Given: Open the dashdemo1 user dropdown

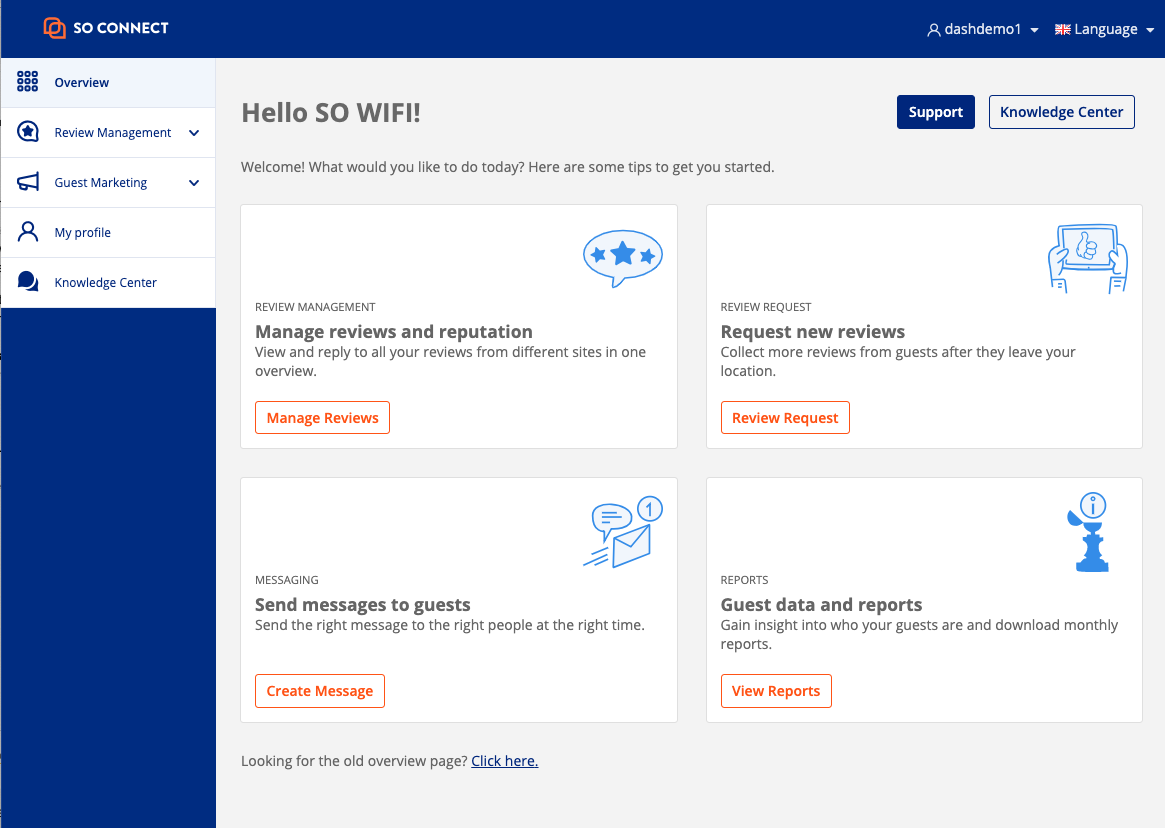Looking at the screenshot, I should tap(982, 29).
